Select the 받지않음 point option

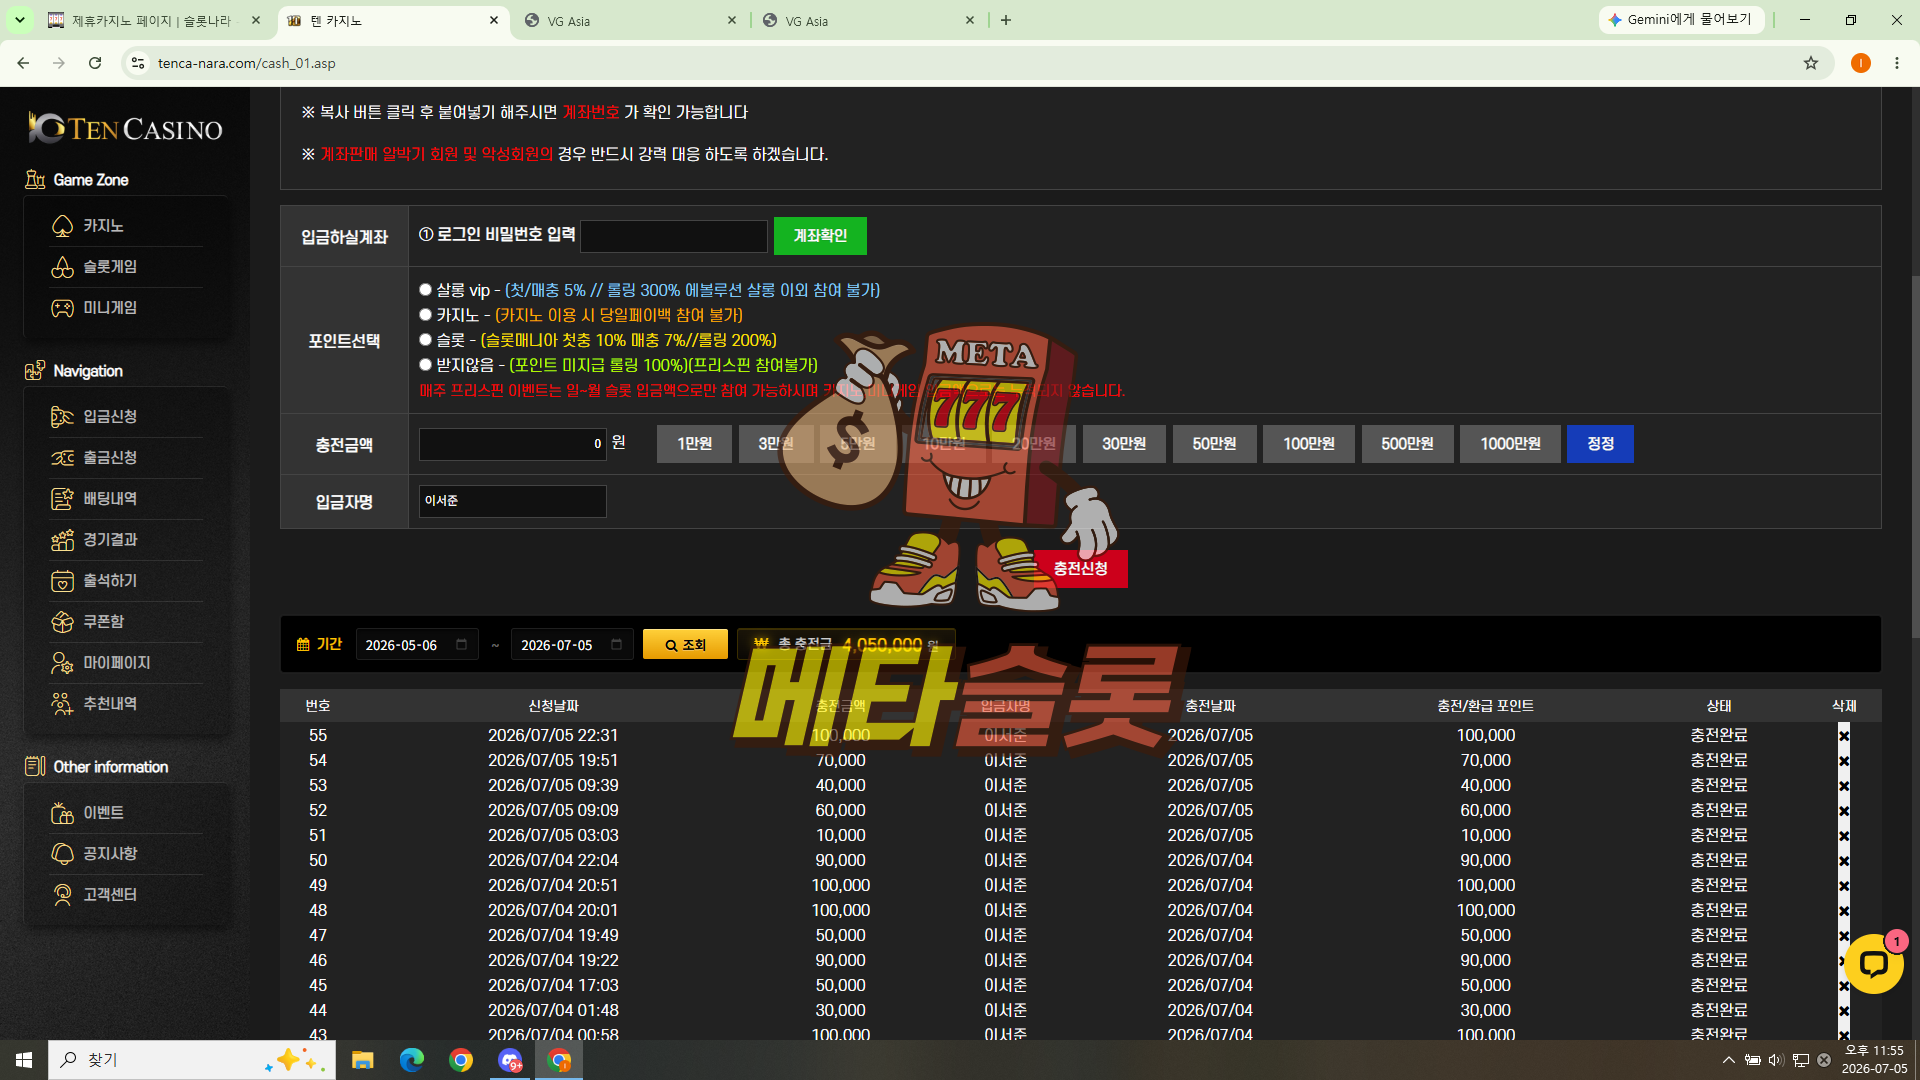425,365
